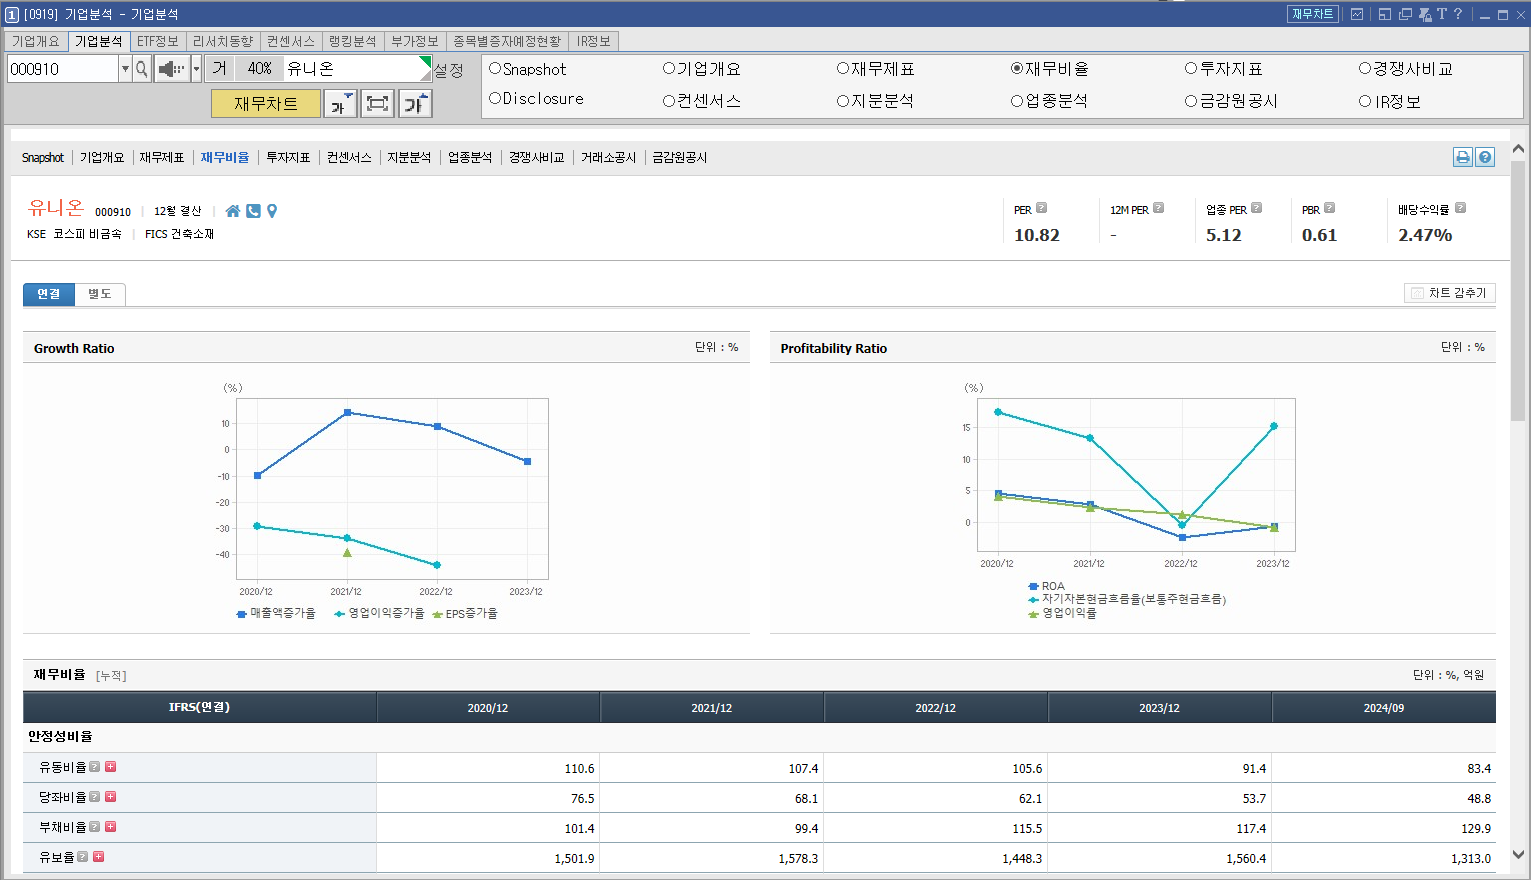The width and height of the screenshot is (1531, 880).
Task: Select the Disclosure radio button
Action: (x=494, y=98)
